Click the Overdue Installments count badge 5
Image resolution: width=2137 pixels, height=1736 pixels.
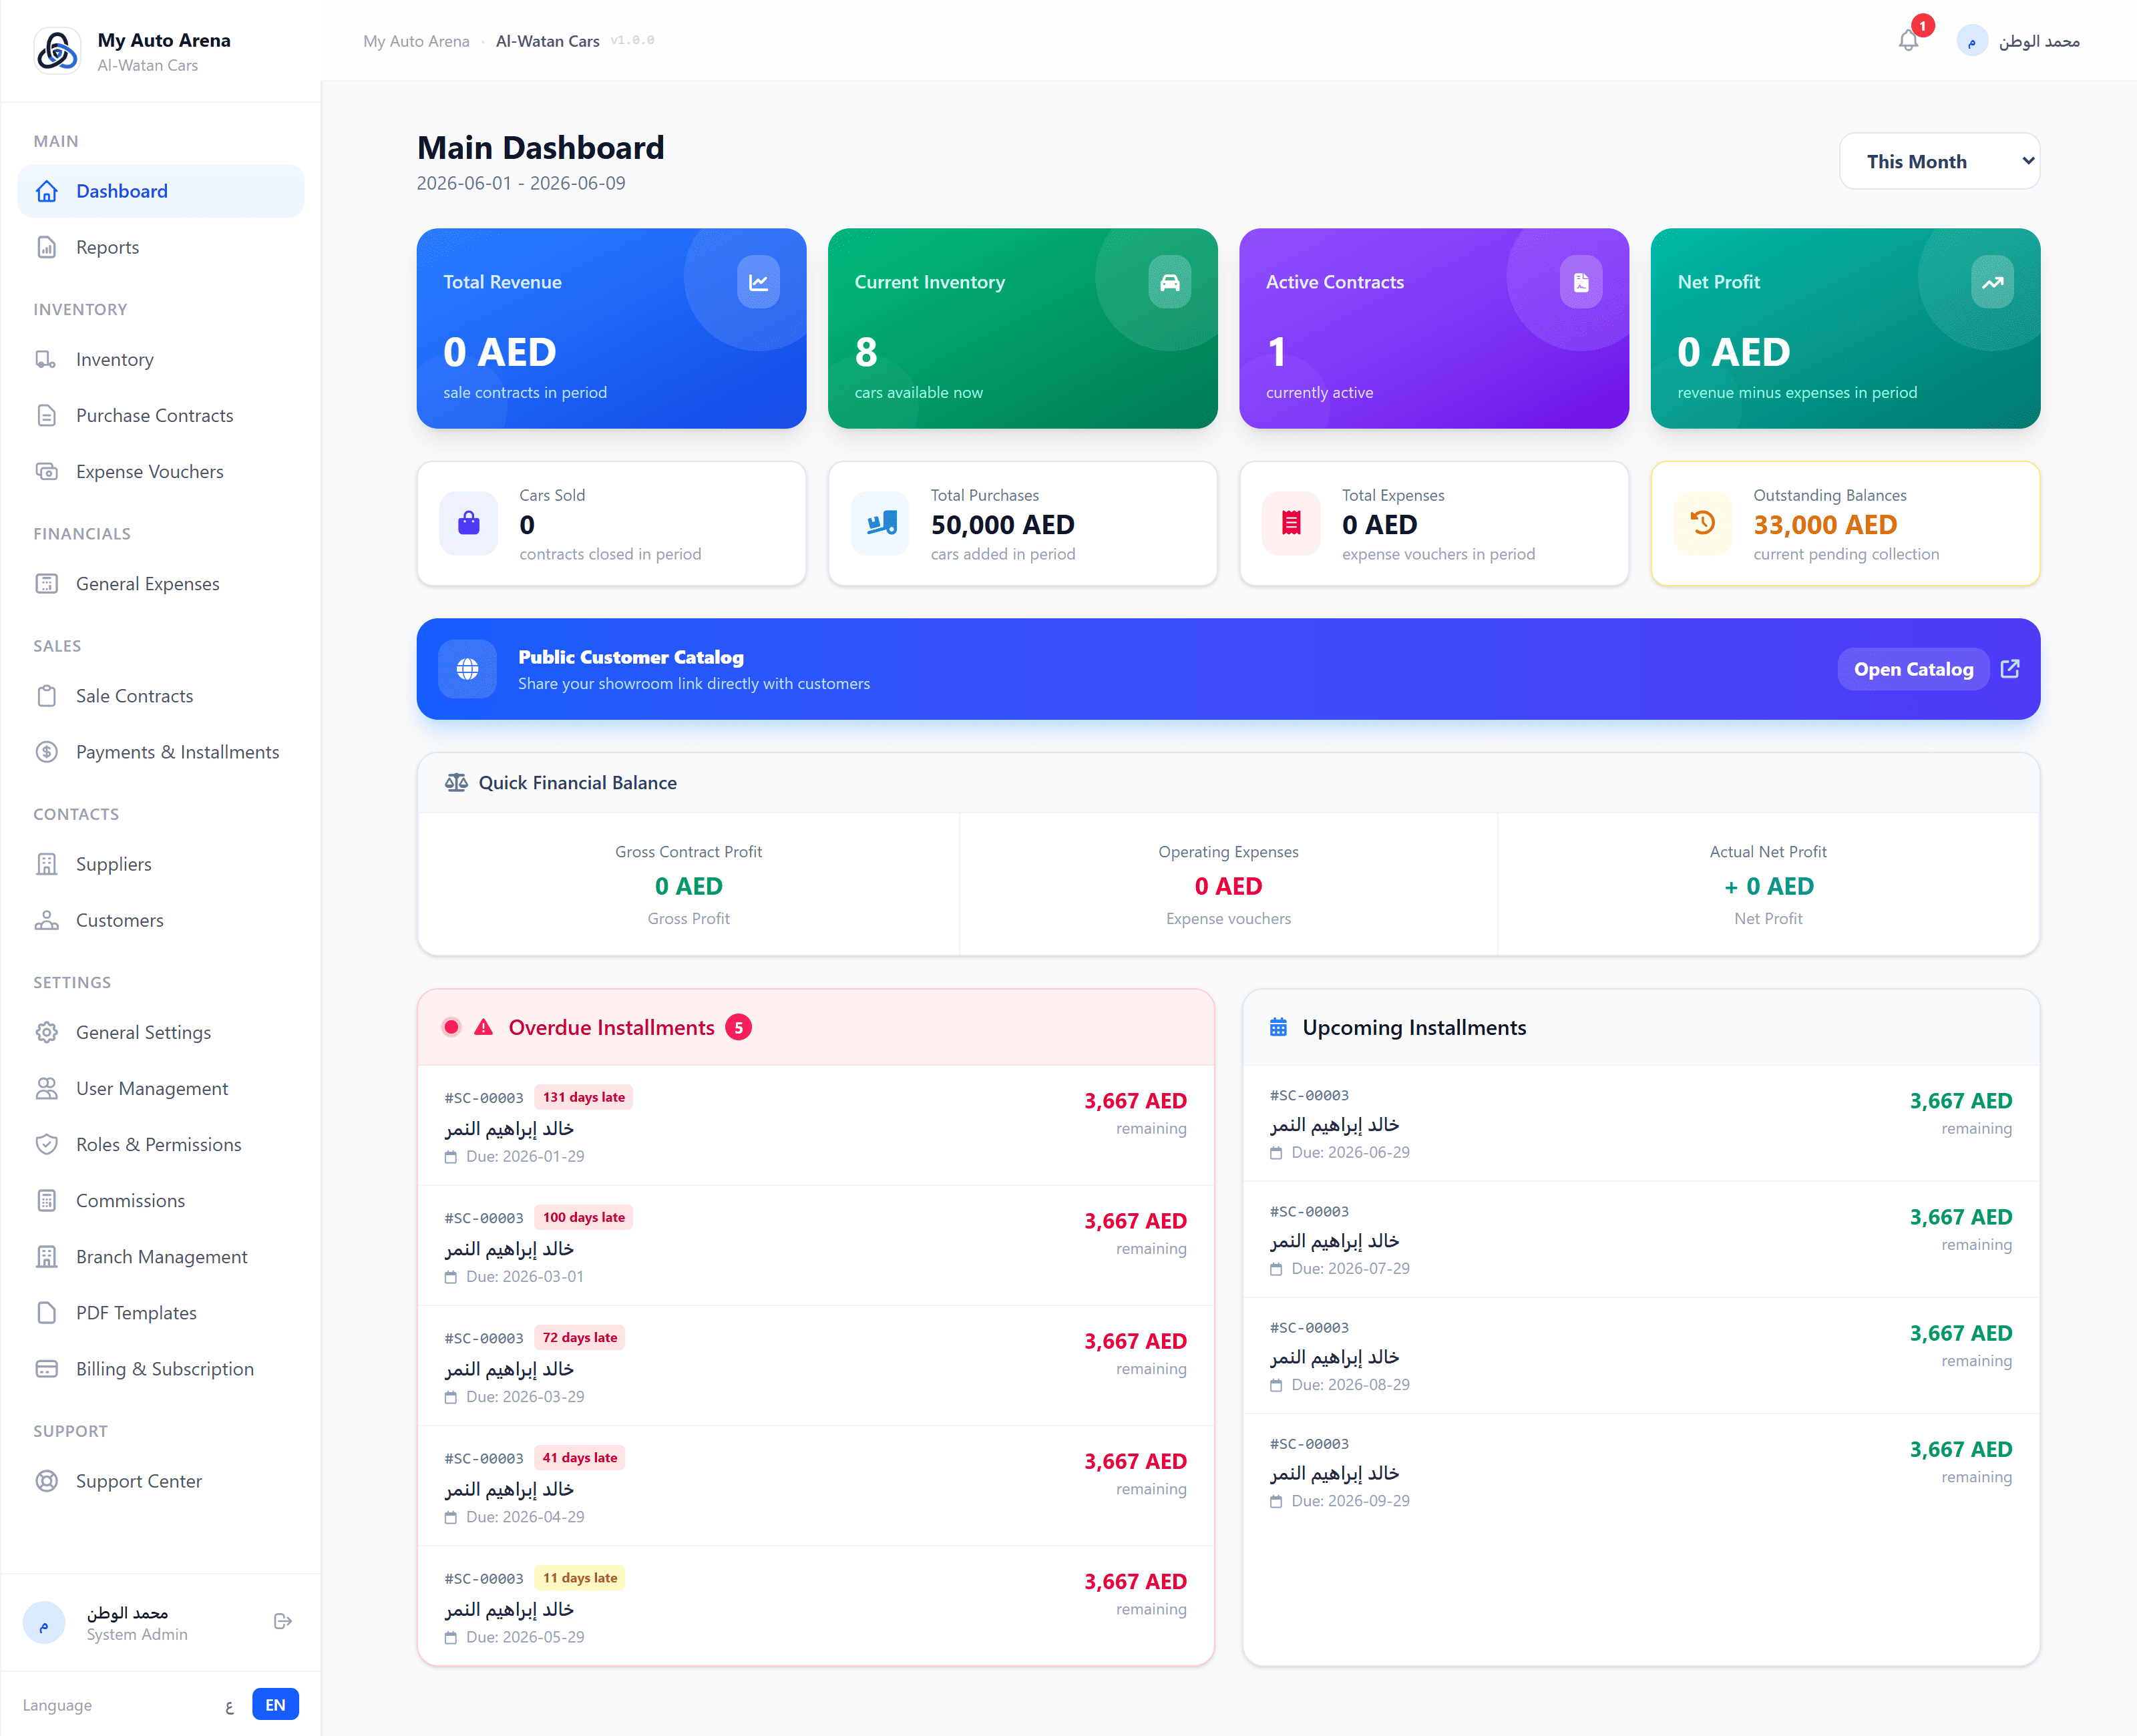tap(738, 1027)
